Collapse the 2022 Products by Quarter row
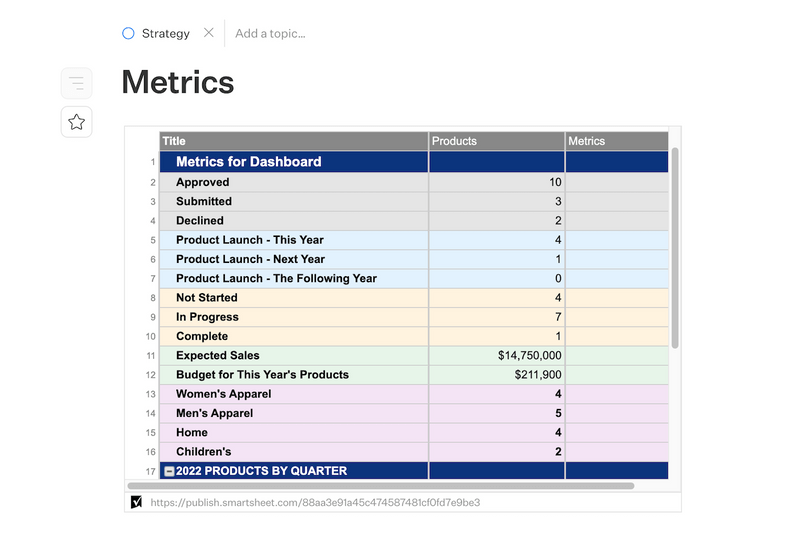The height and width of the screenshot is (544, 800). click(169, 471)
